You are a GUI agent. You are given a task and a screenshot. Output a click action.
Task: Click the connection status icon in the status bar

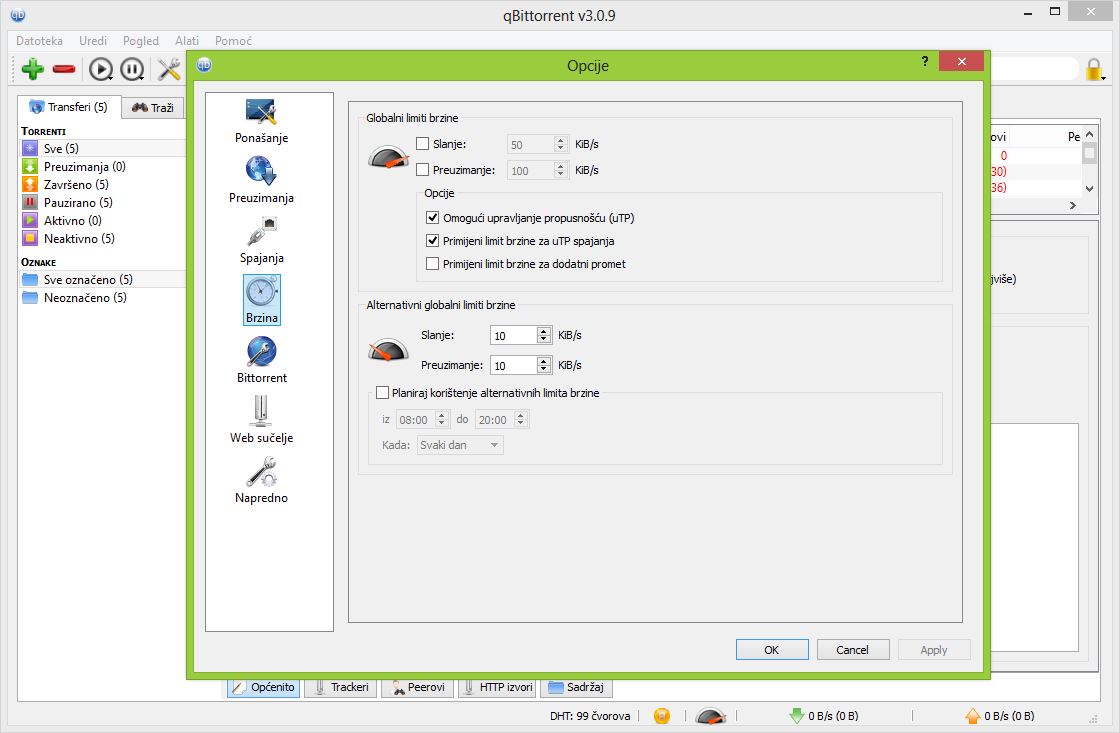[x=662, y=715]
